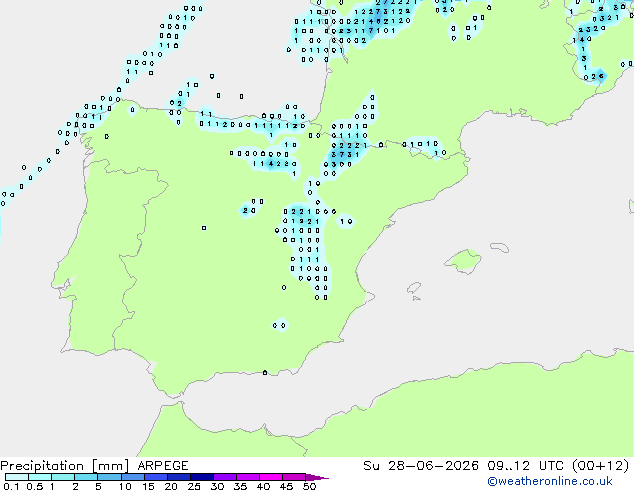The width and height of the screenshot is (634, 490).
Task: Click the legend scale label '0.1'
Action: [11, 486]
